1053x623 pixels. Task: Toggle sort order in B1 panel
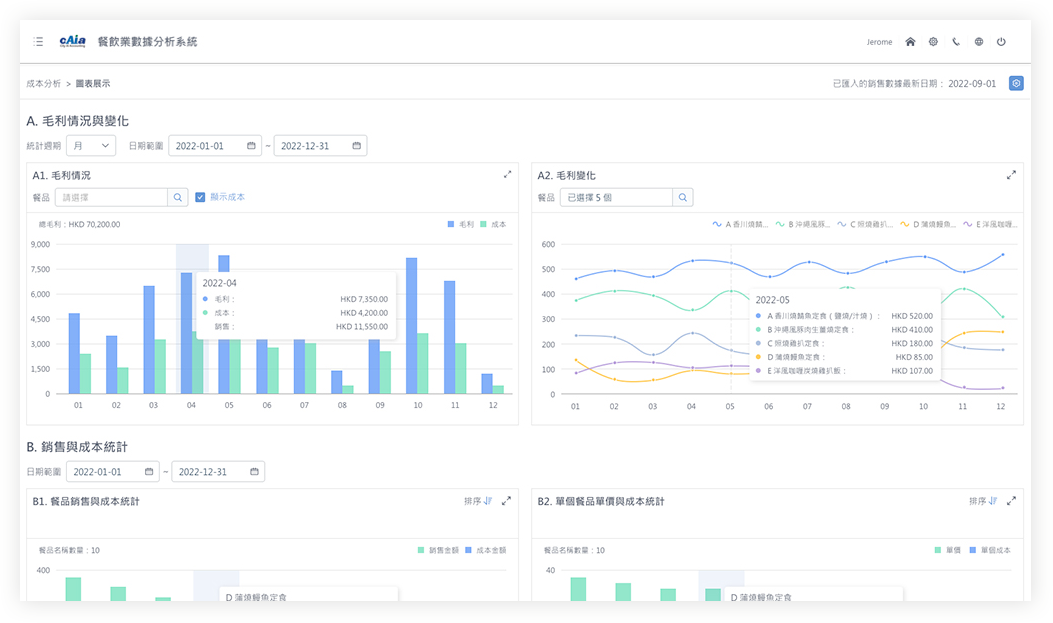[478, 501]
